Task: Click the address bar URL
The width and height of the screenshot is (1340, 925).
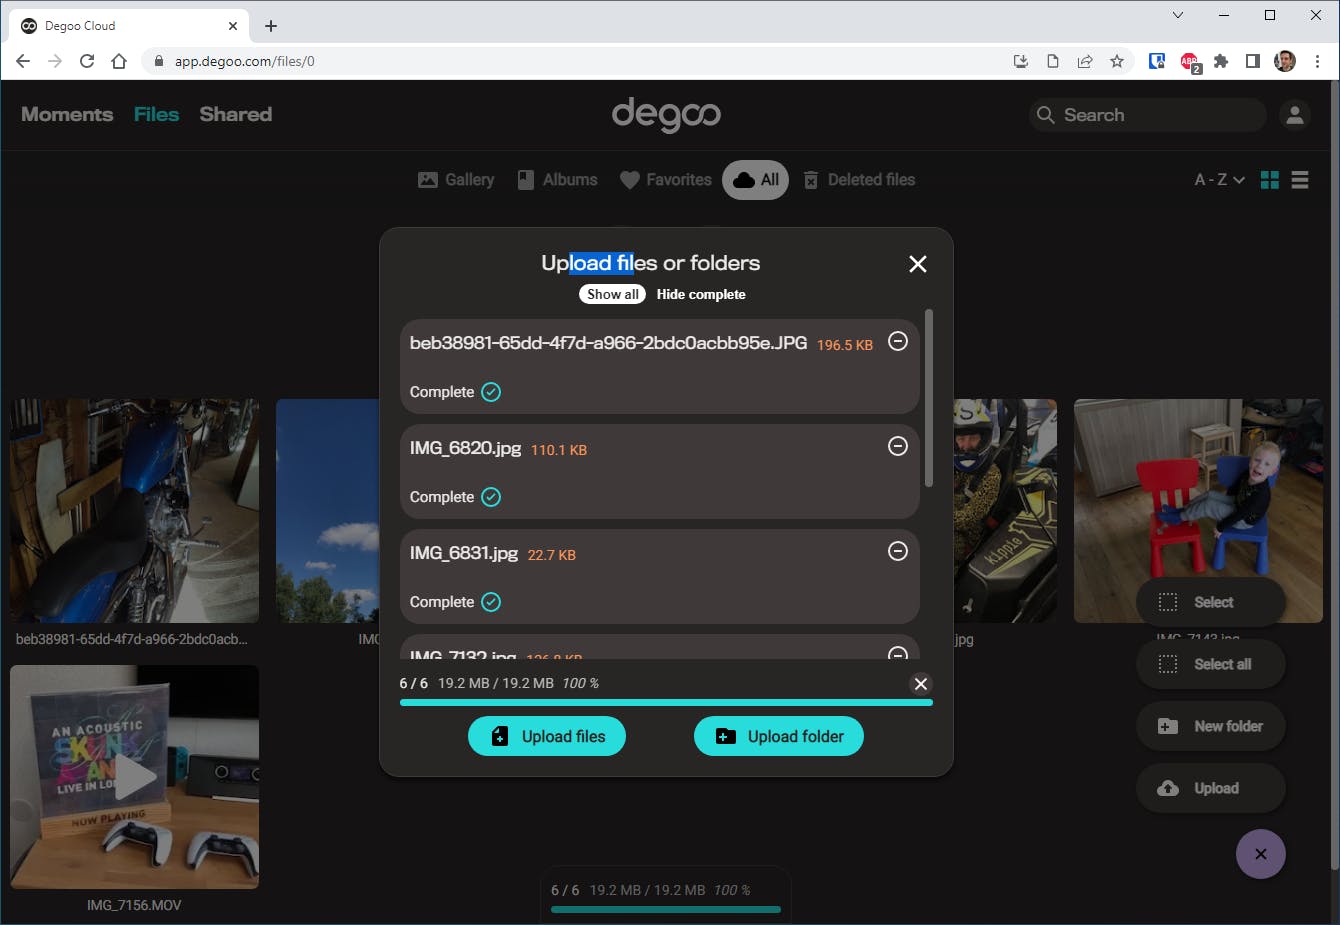Action: pos(245,61)
